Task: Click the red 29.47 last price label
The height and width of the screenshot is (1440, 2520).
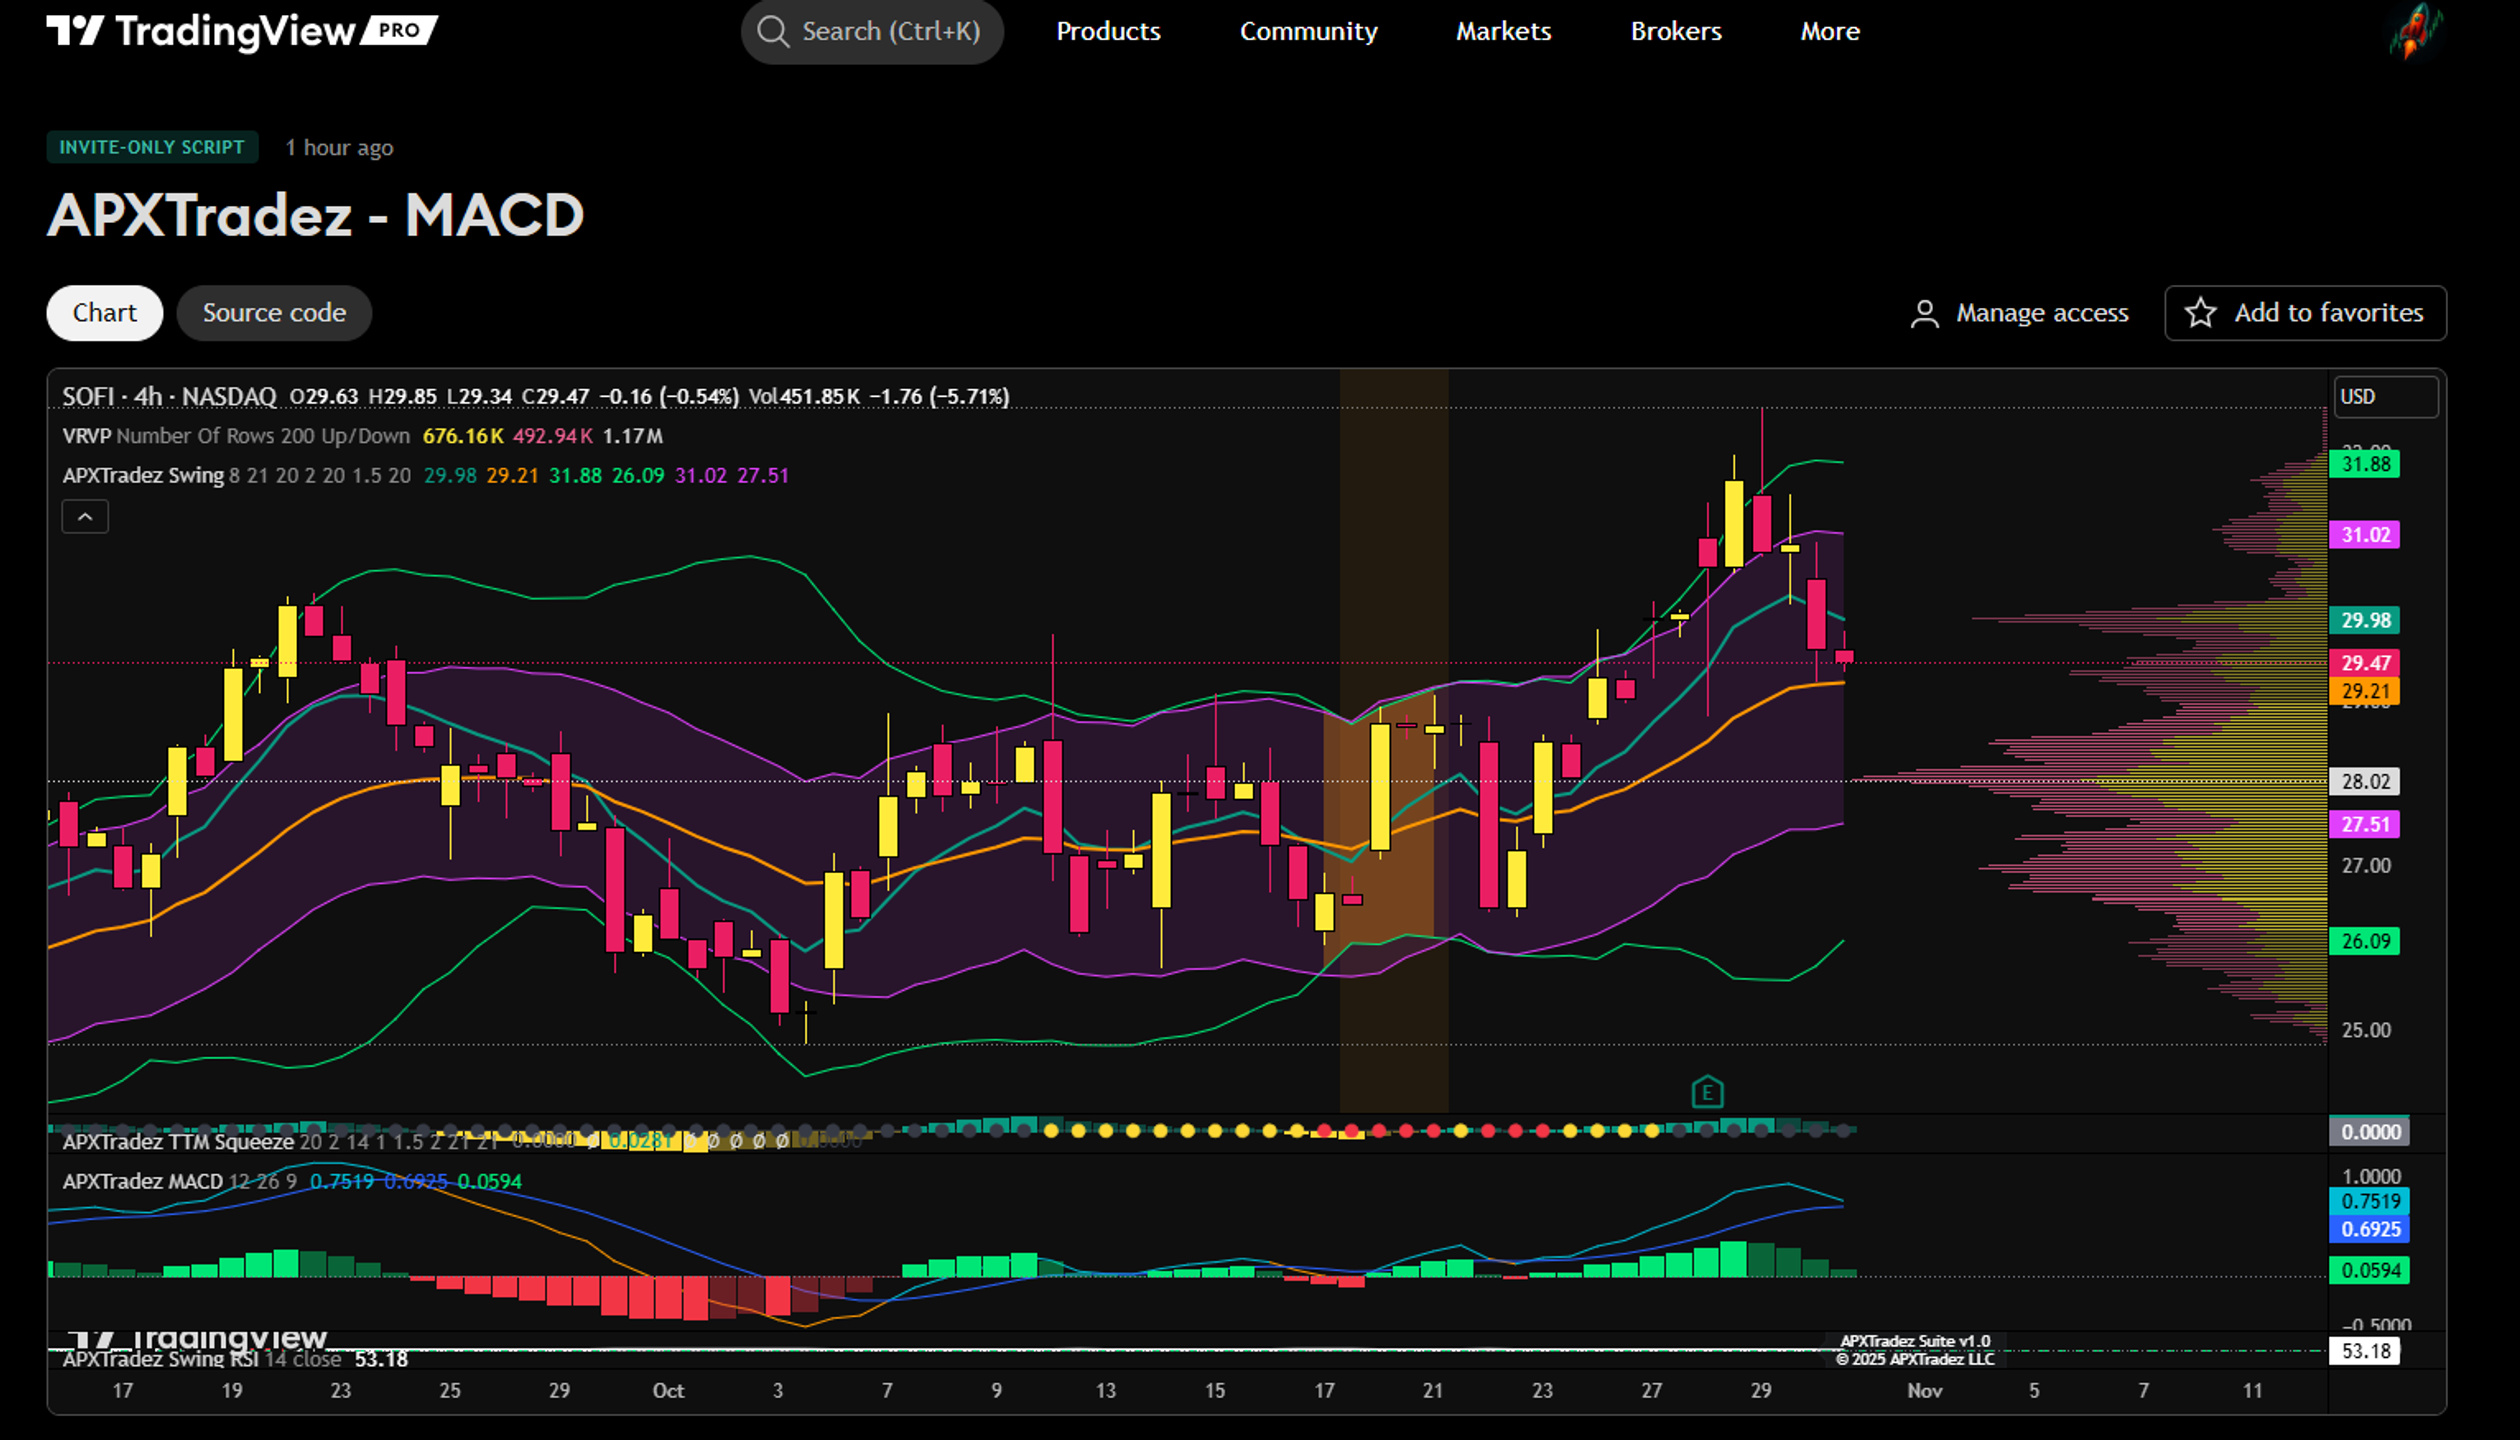Action: (2365, 663)
